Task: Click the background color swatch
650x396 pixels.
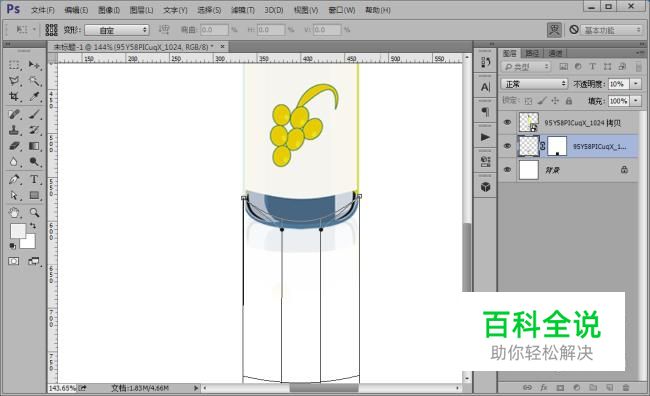Action: click(x=30, y=243)
